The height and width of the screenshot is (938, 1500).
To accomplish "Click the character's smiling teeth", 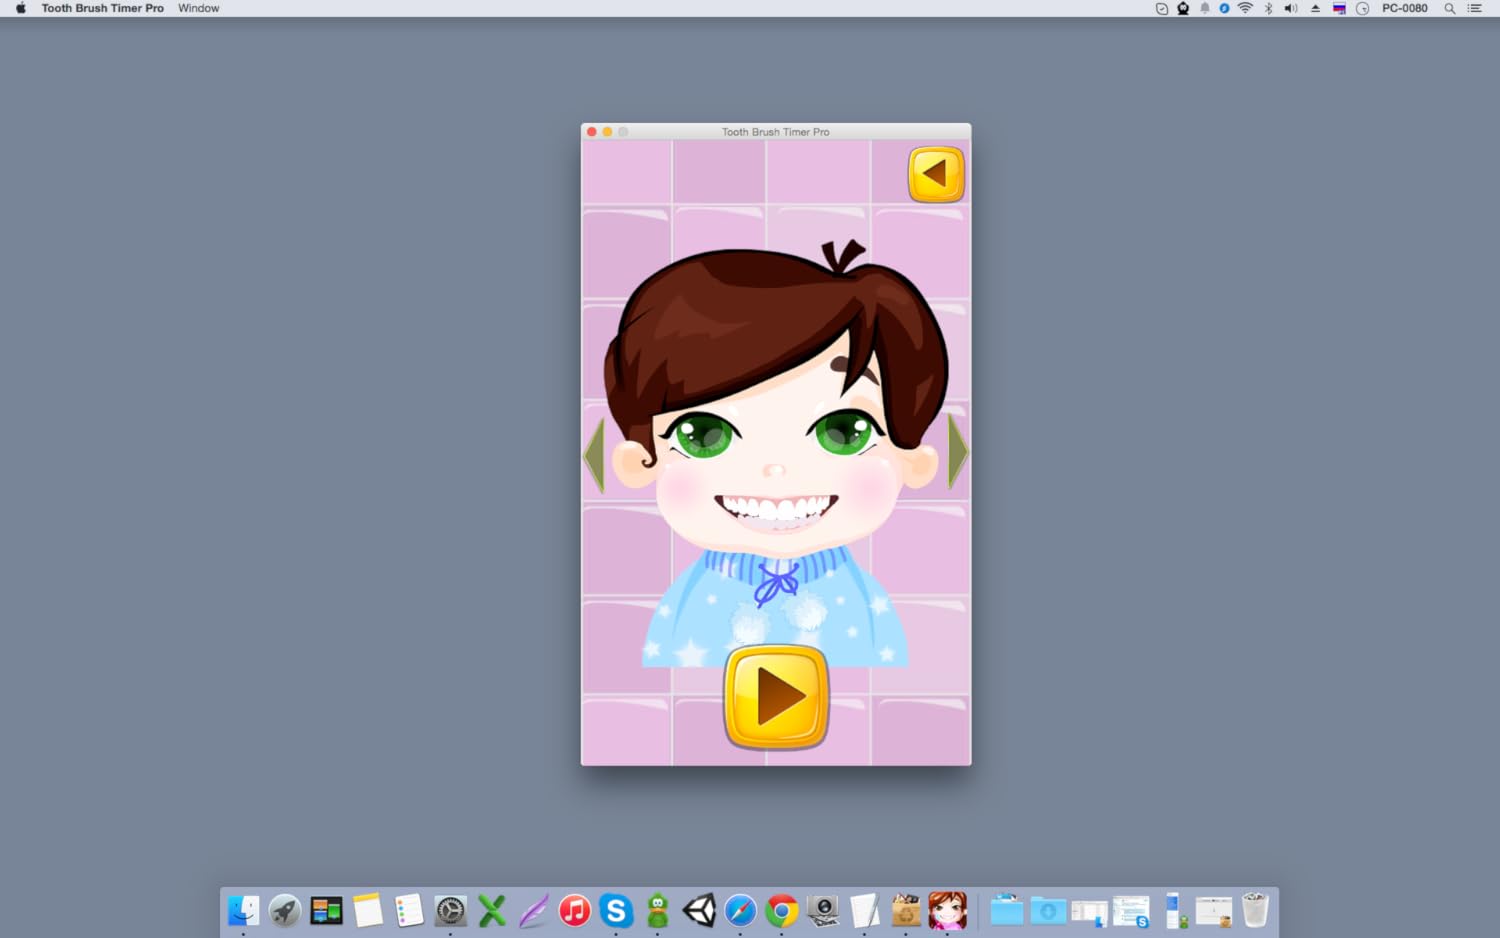I will 776,510.
